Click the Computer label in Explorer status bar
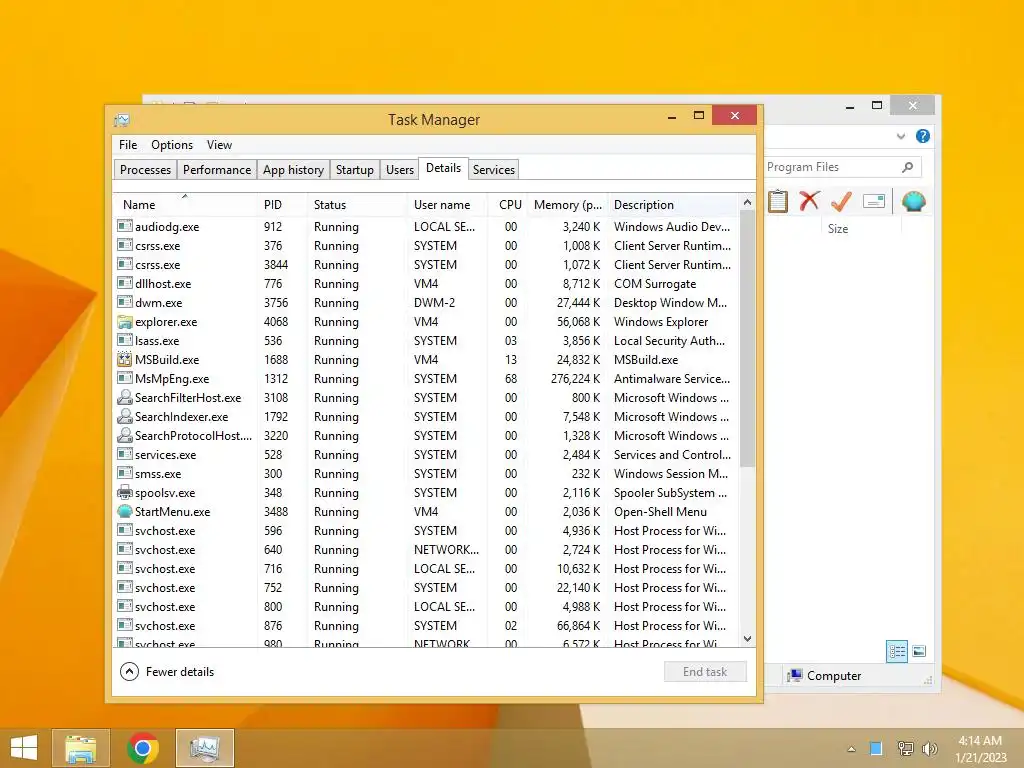The image size is (1024, 768). [834, 676]
